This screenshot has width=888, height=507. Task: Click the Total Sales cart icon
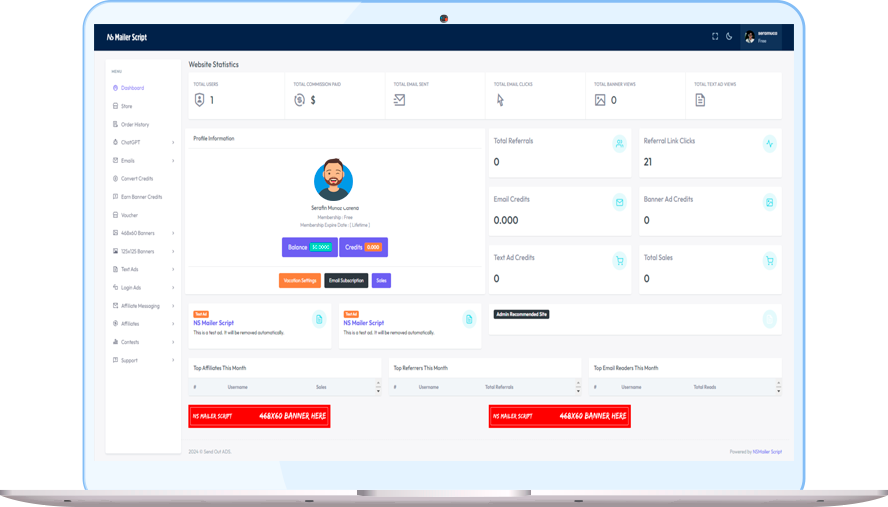pos(769,261)
